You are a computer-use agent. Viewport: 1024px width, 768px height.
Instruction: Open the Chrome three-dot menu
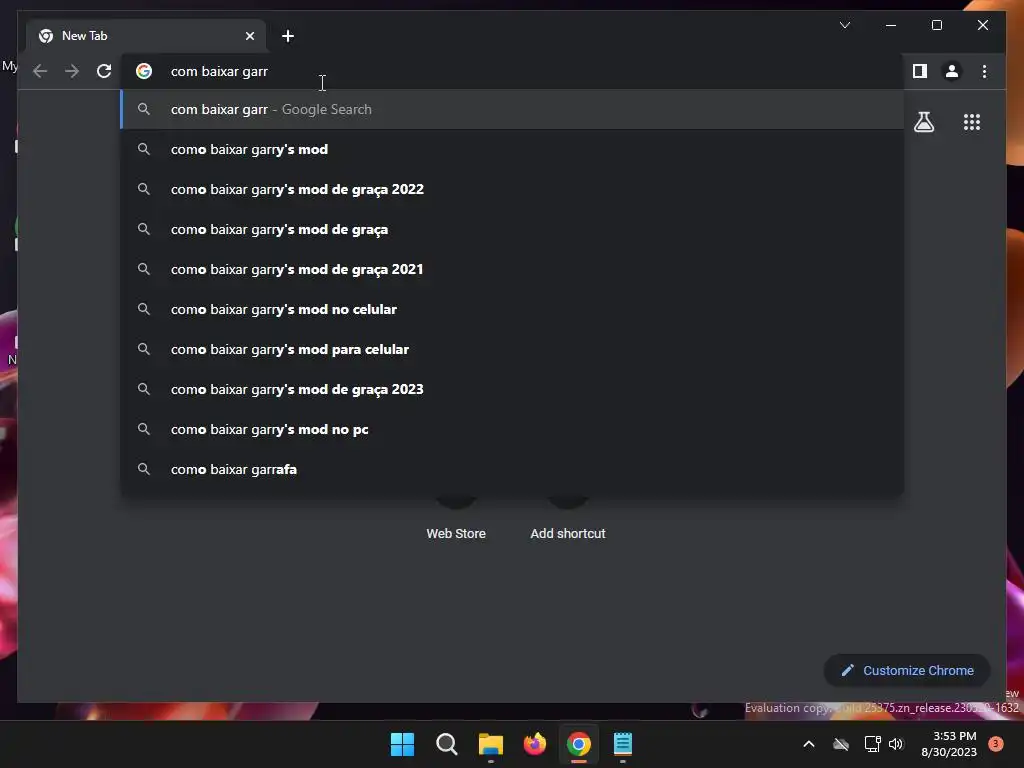point(984,71)
